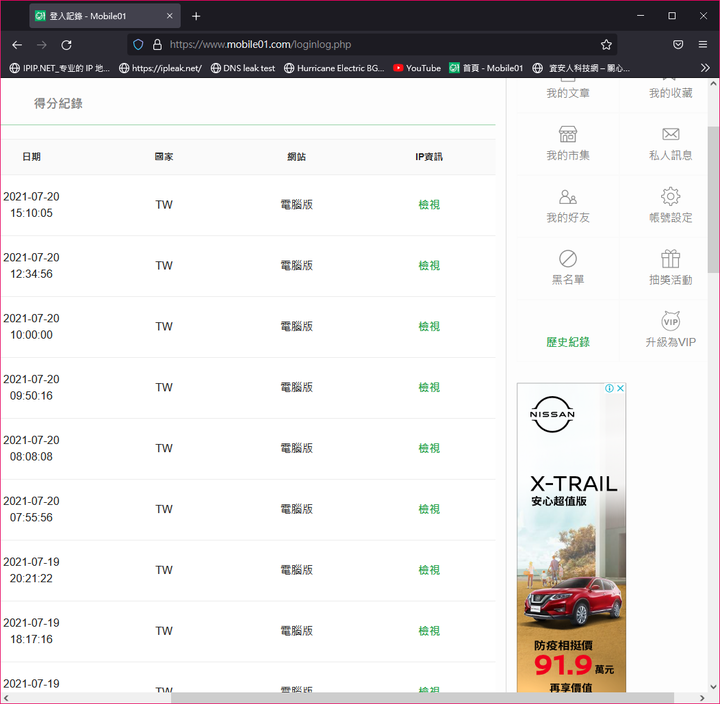View IP info for 2021-07-20 09:50:16 login

[429, 388]
